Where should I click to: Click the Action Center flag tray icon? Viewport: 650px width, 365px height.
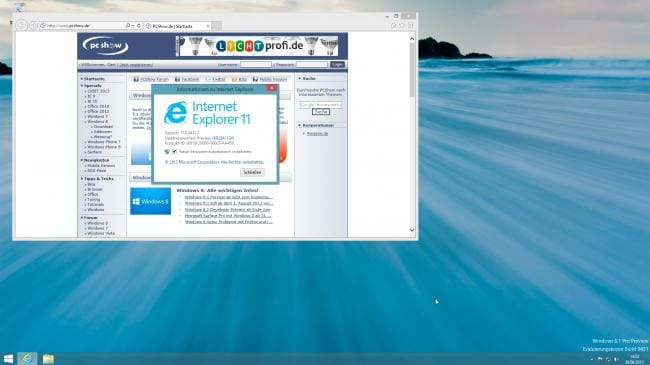pos(600,359)
